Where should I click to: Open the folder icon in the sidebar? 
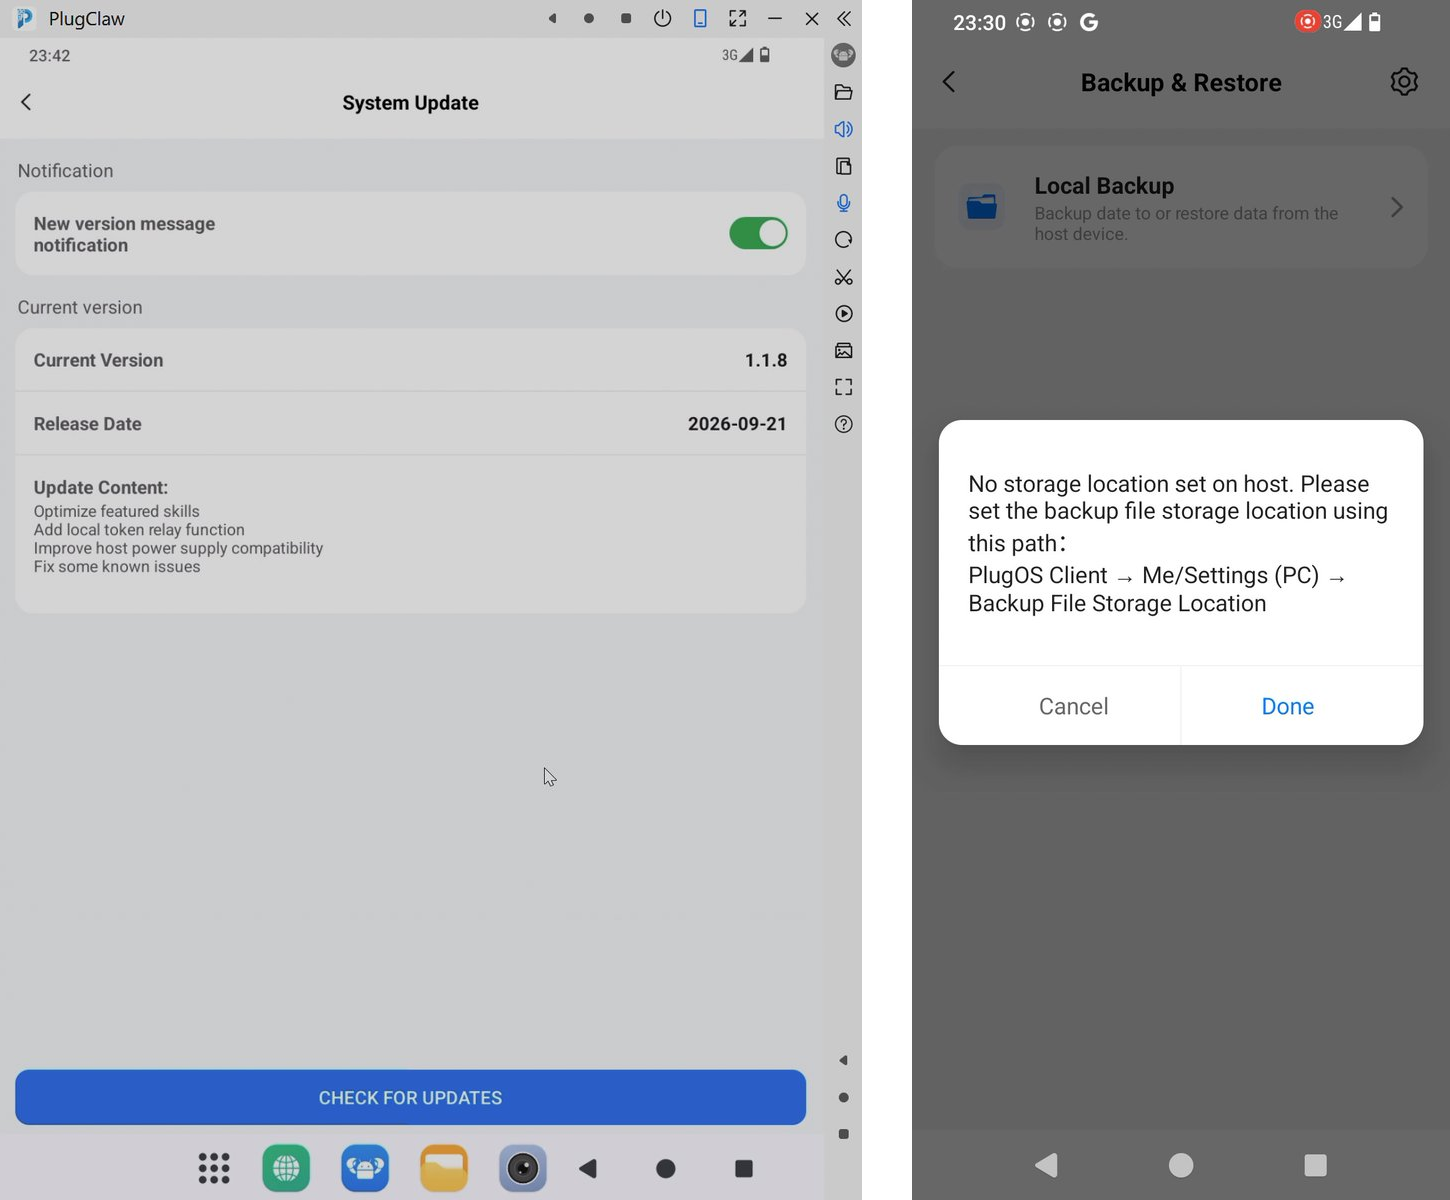pyautogui.click(x=843, y=92)
